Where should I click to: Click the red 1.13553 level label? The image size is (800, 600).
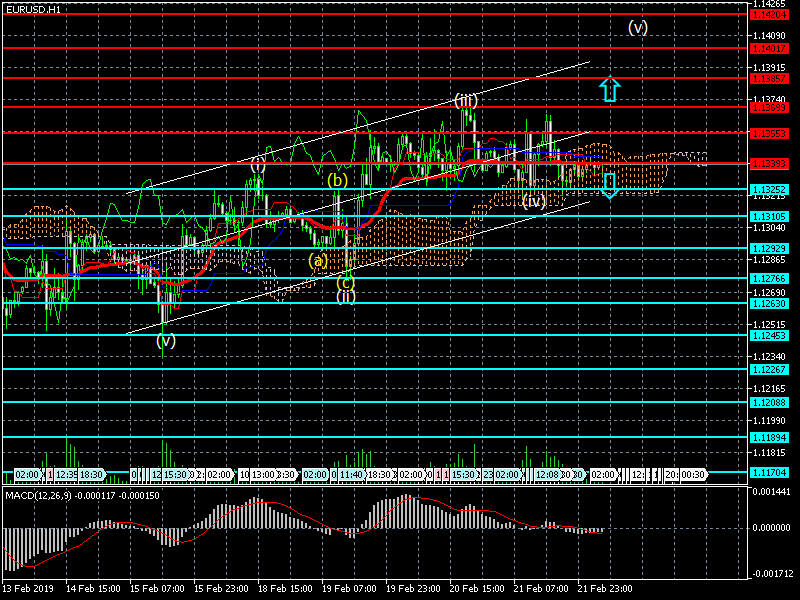(769, 134)
